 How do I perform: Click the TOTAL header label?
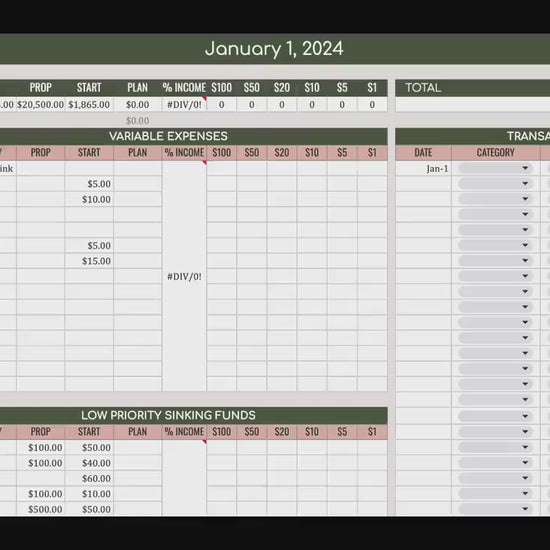423,88
